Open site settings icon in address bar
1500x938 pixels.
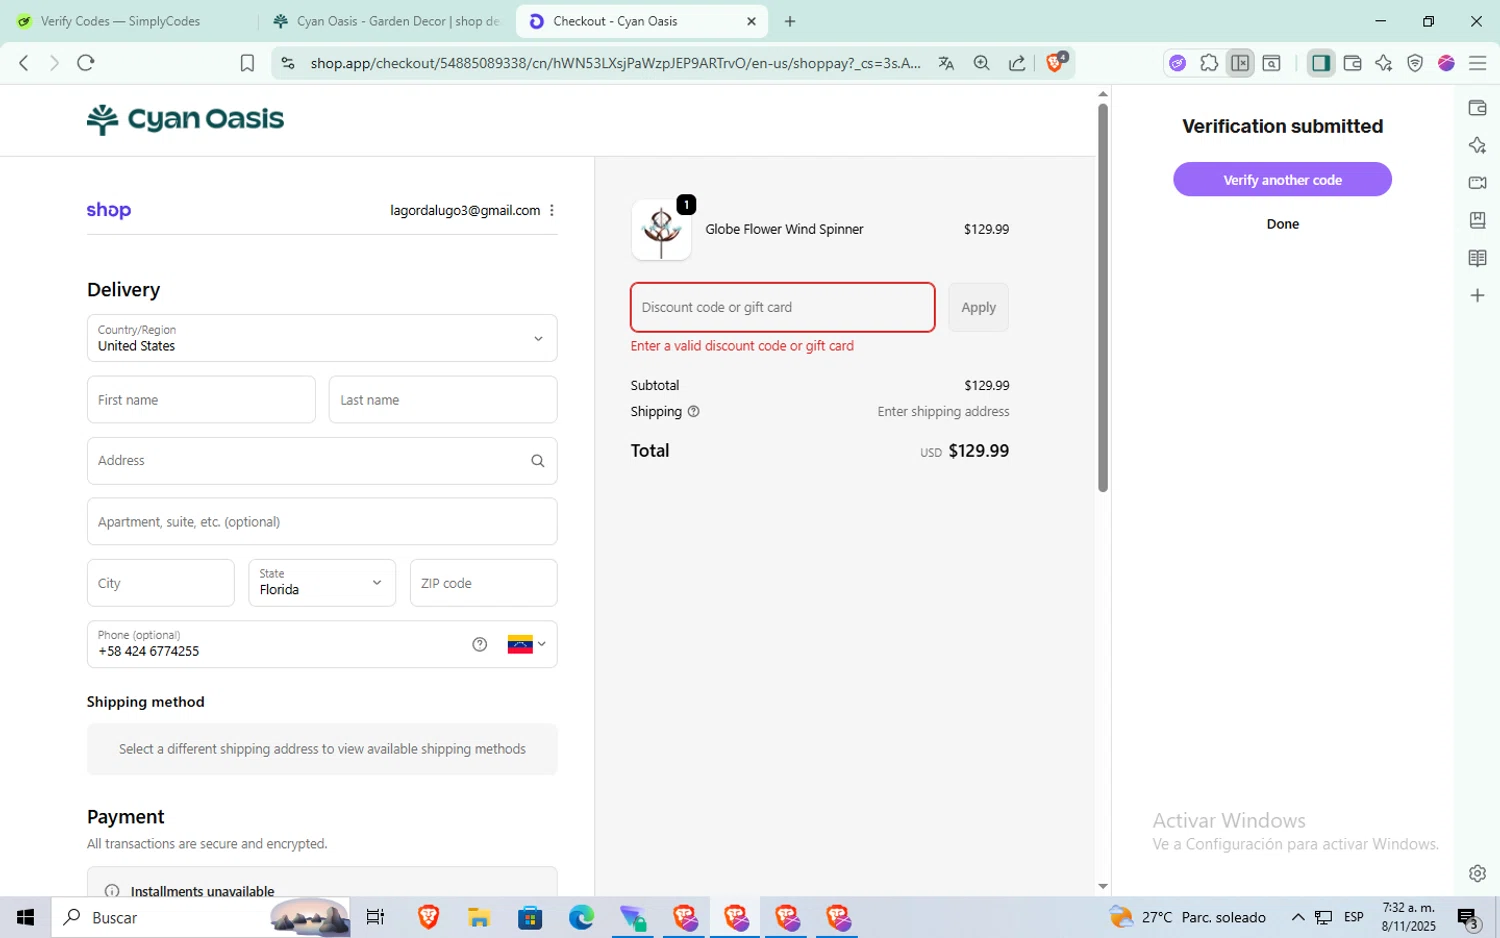[x=288, y=63]
